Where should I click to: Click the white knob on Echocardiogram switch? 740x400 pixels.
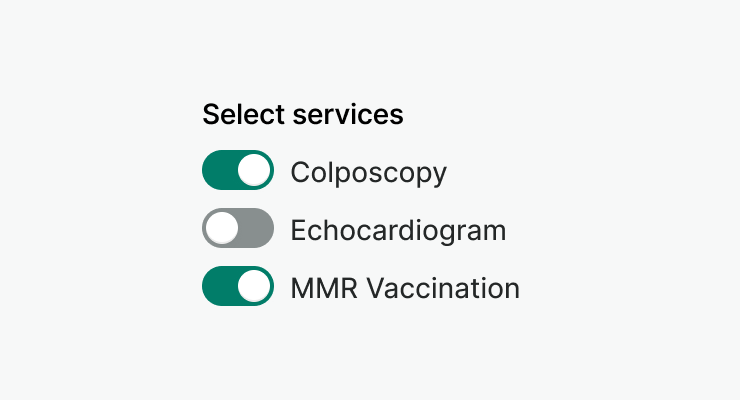point(222,229)
